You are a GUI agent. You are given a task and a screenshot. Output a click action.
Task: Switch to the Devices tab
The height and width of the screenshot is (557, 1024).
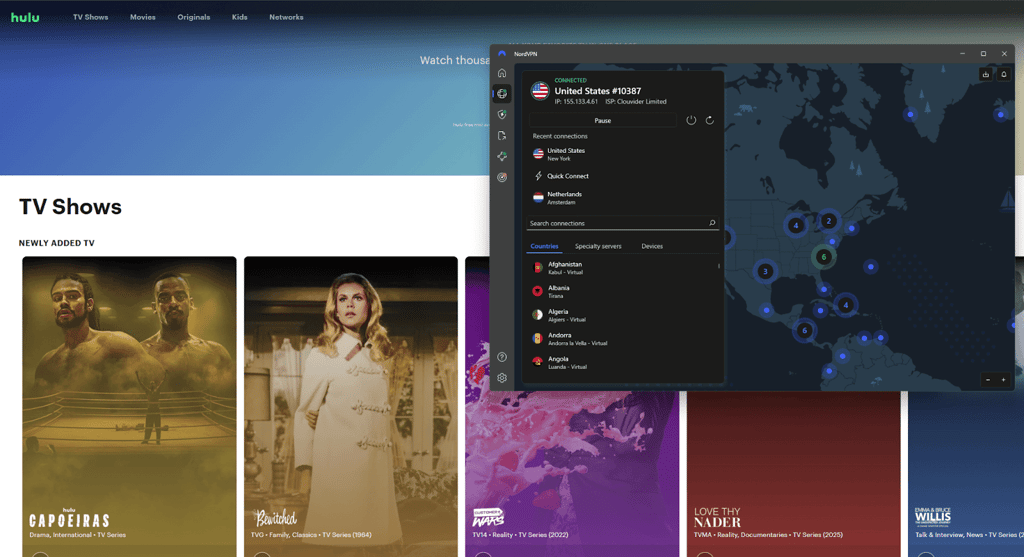point(652,246)
